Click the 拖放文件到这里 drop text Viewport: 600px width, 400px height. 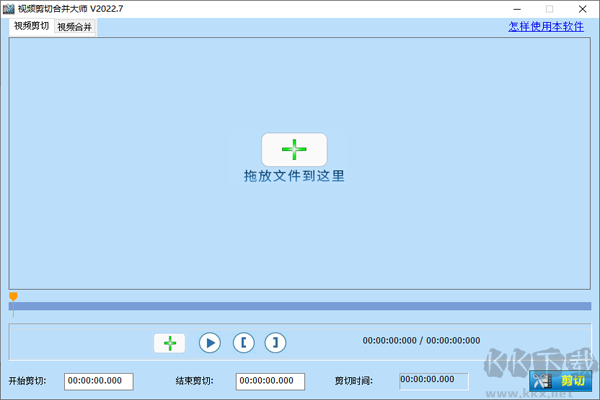pos(294,176)
